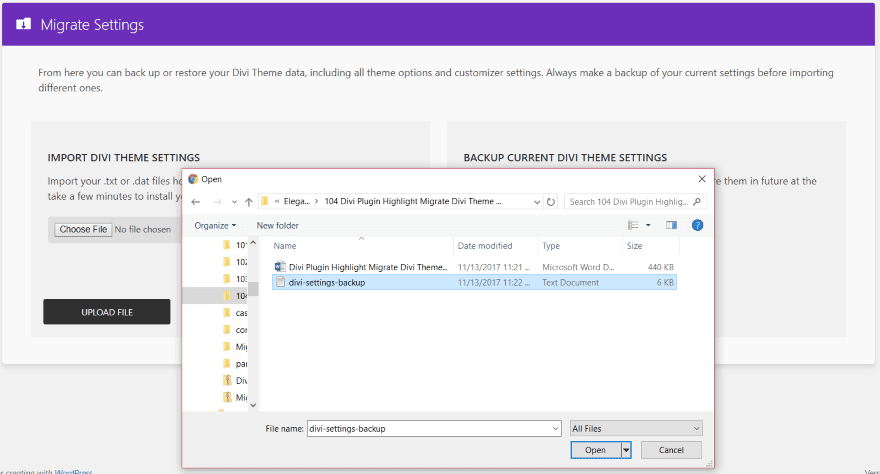Screen dimensions: 880x474
Task: Click the up-one-level arrow in Open dialog
Action: (248, 202)
